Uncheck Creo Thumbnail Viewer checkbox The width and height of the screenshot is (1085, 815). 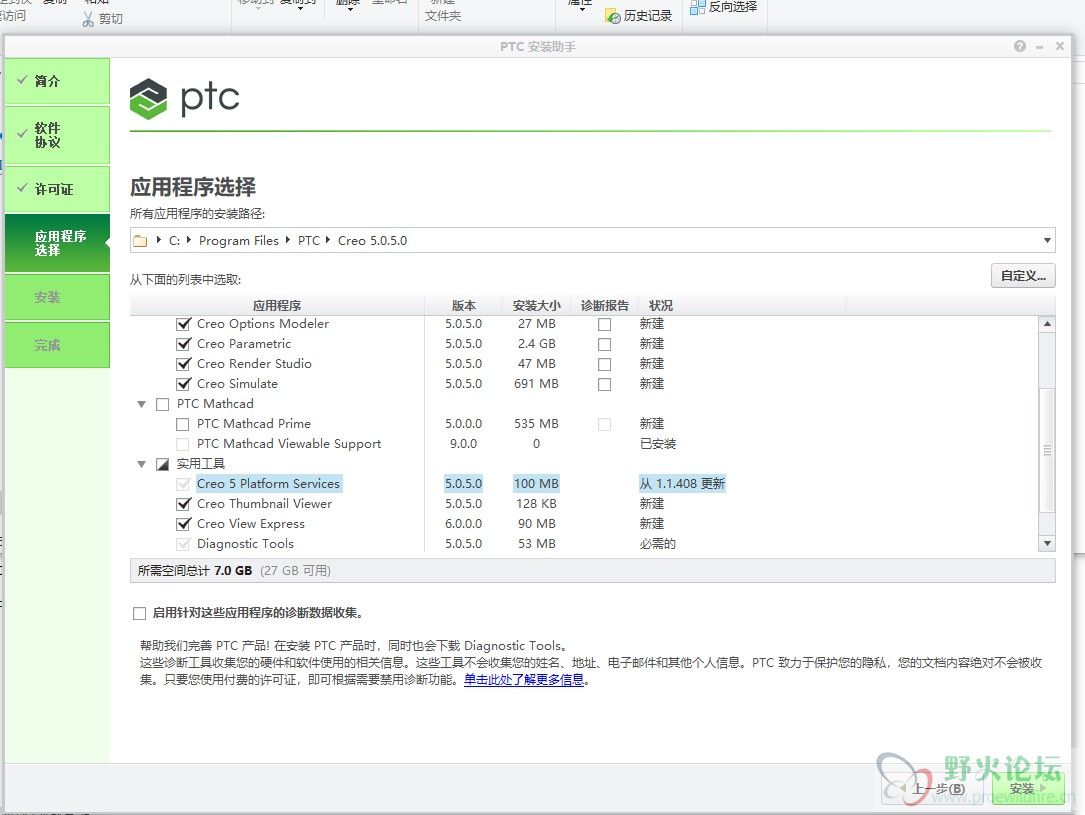click(183, 504)
